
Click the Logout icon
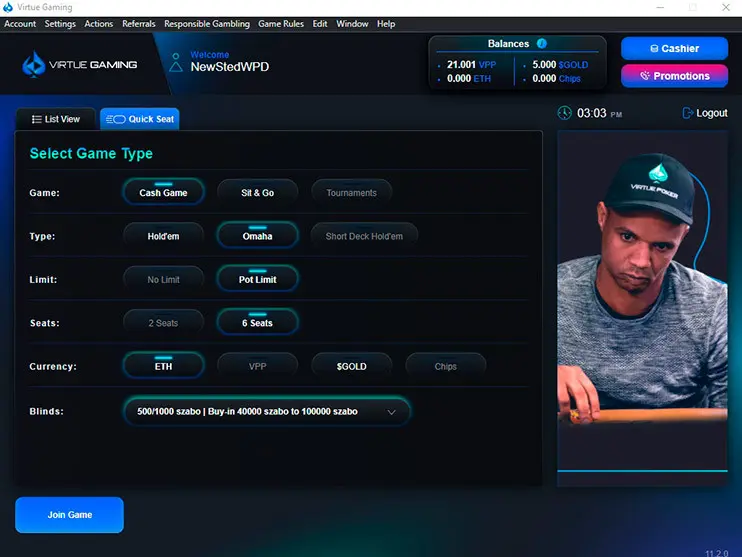[x=688, y=113]
